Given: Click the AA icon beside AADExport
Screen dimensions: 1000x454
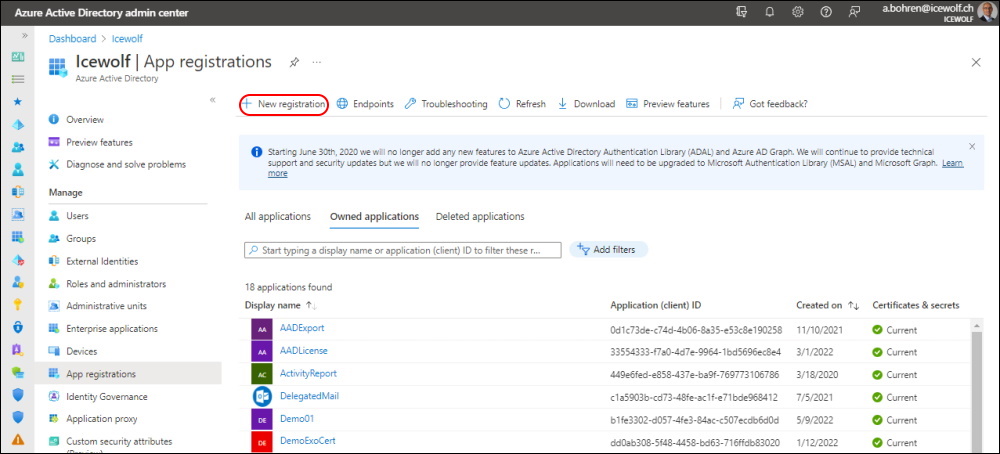Looking at the screenshot, I should coord(262,329).
